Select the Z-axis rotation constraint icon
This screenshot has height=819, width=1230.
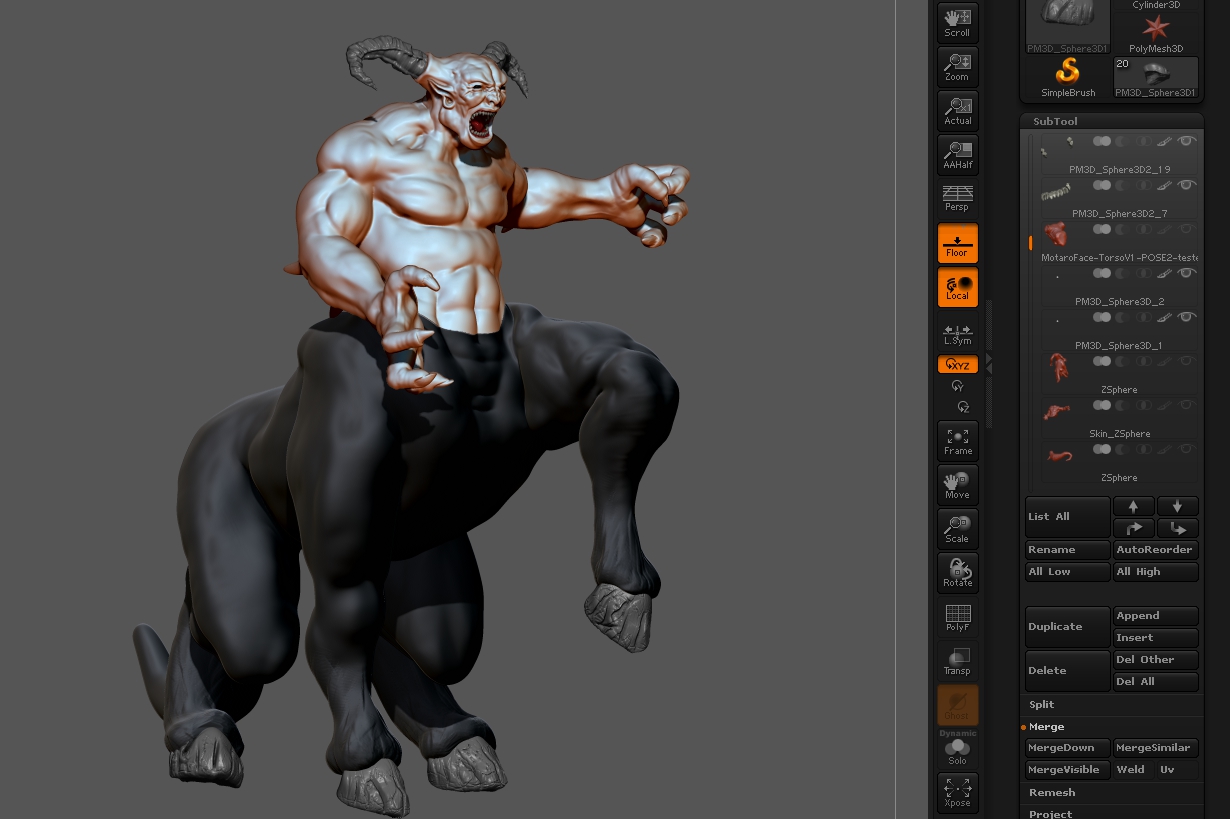[963, 407]
